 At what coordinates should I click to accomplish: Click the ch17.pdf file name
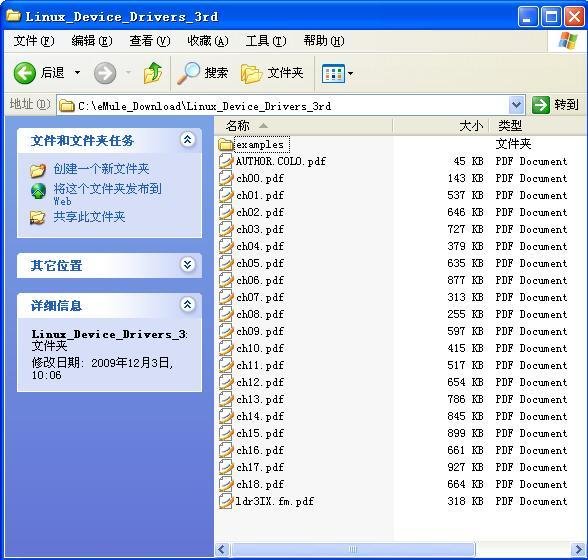tap(260, 467)
